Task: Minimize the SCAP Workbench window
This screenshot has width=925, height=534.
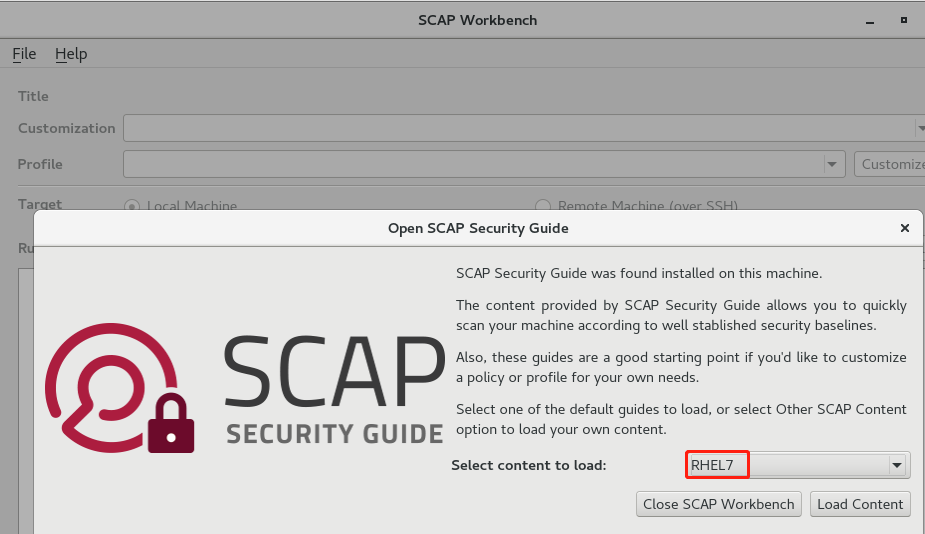Action: click(x=869, y=20)
